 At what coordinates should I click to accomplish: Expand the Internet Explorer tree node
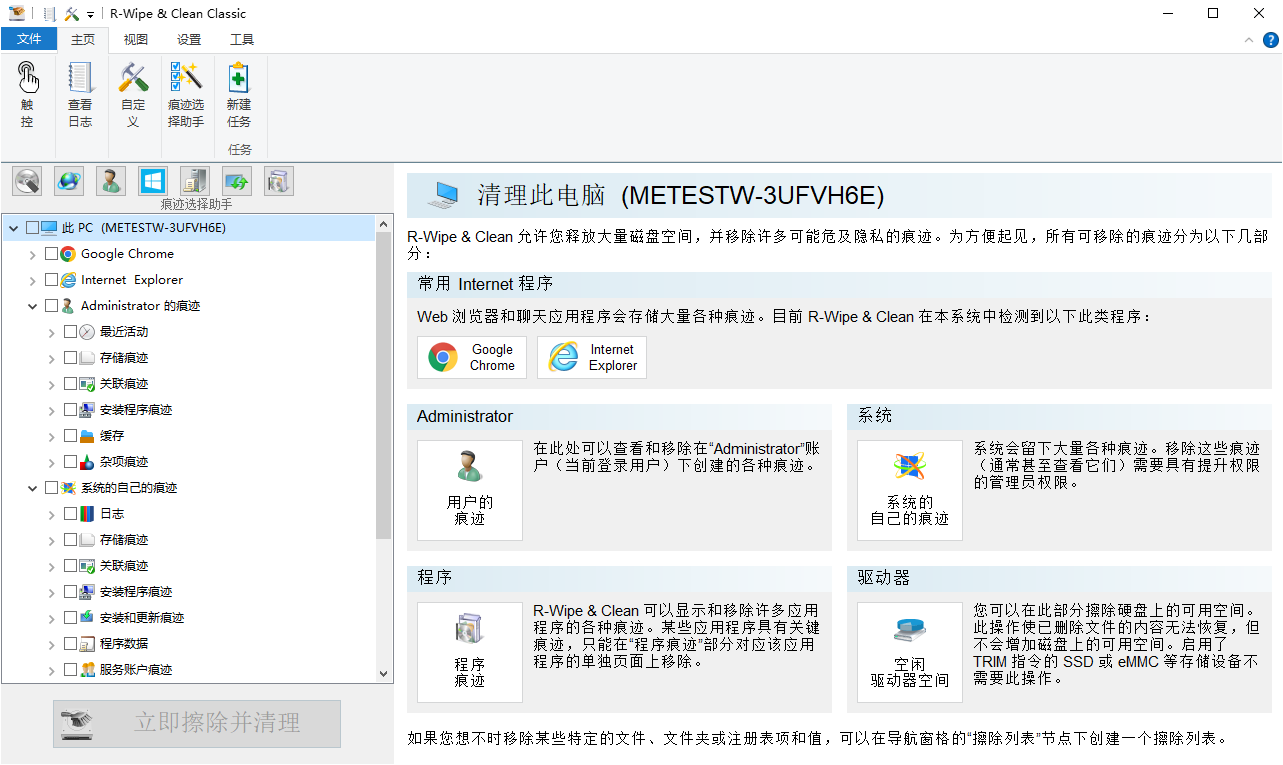pyautogui.click(x=33, y=280)
